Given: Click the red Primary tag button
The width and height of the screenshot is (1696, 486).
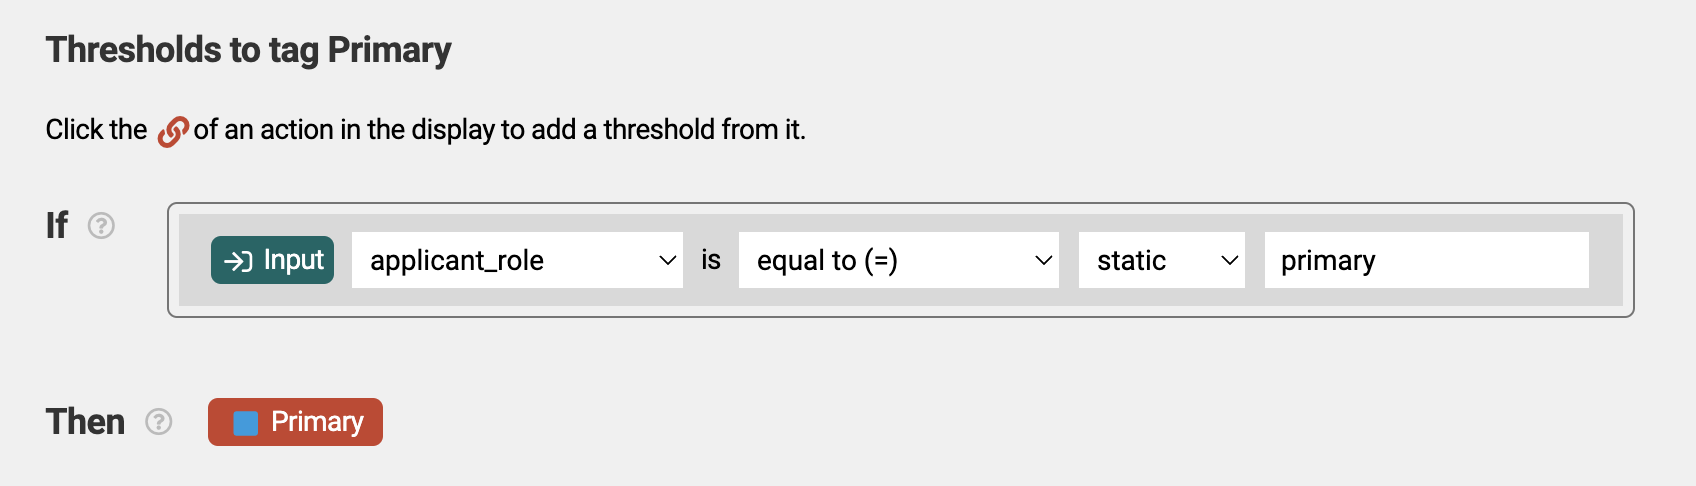Looking at the screenshot, I should point(295,422).
